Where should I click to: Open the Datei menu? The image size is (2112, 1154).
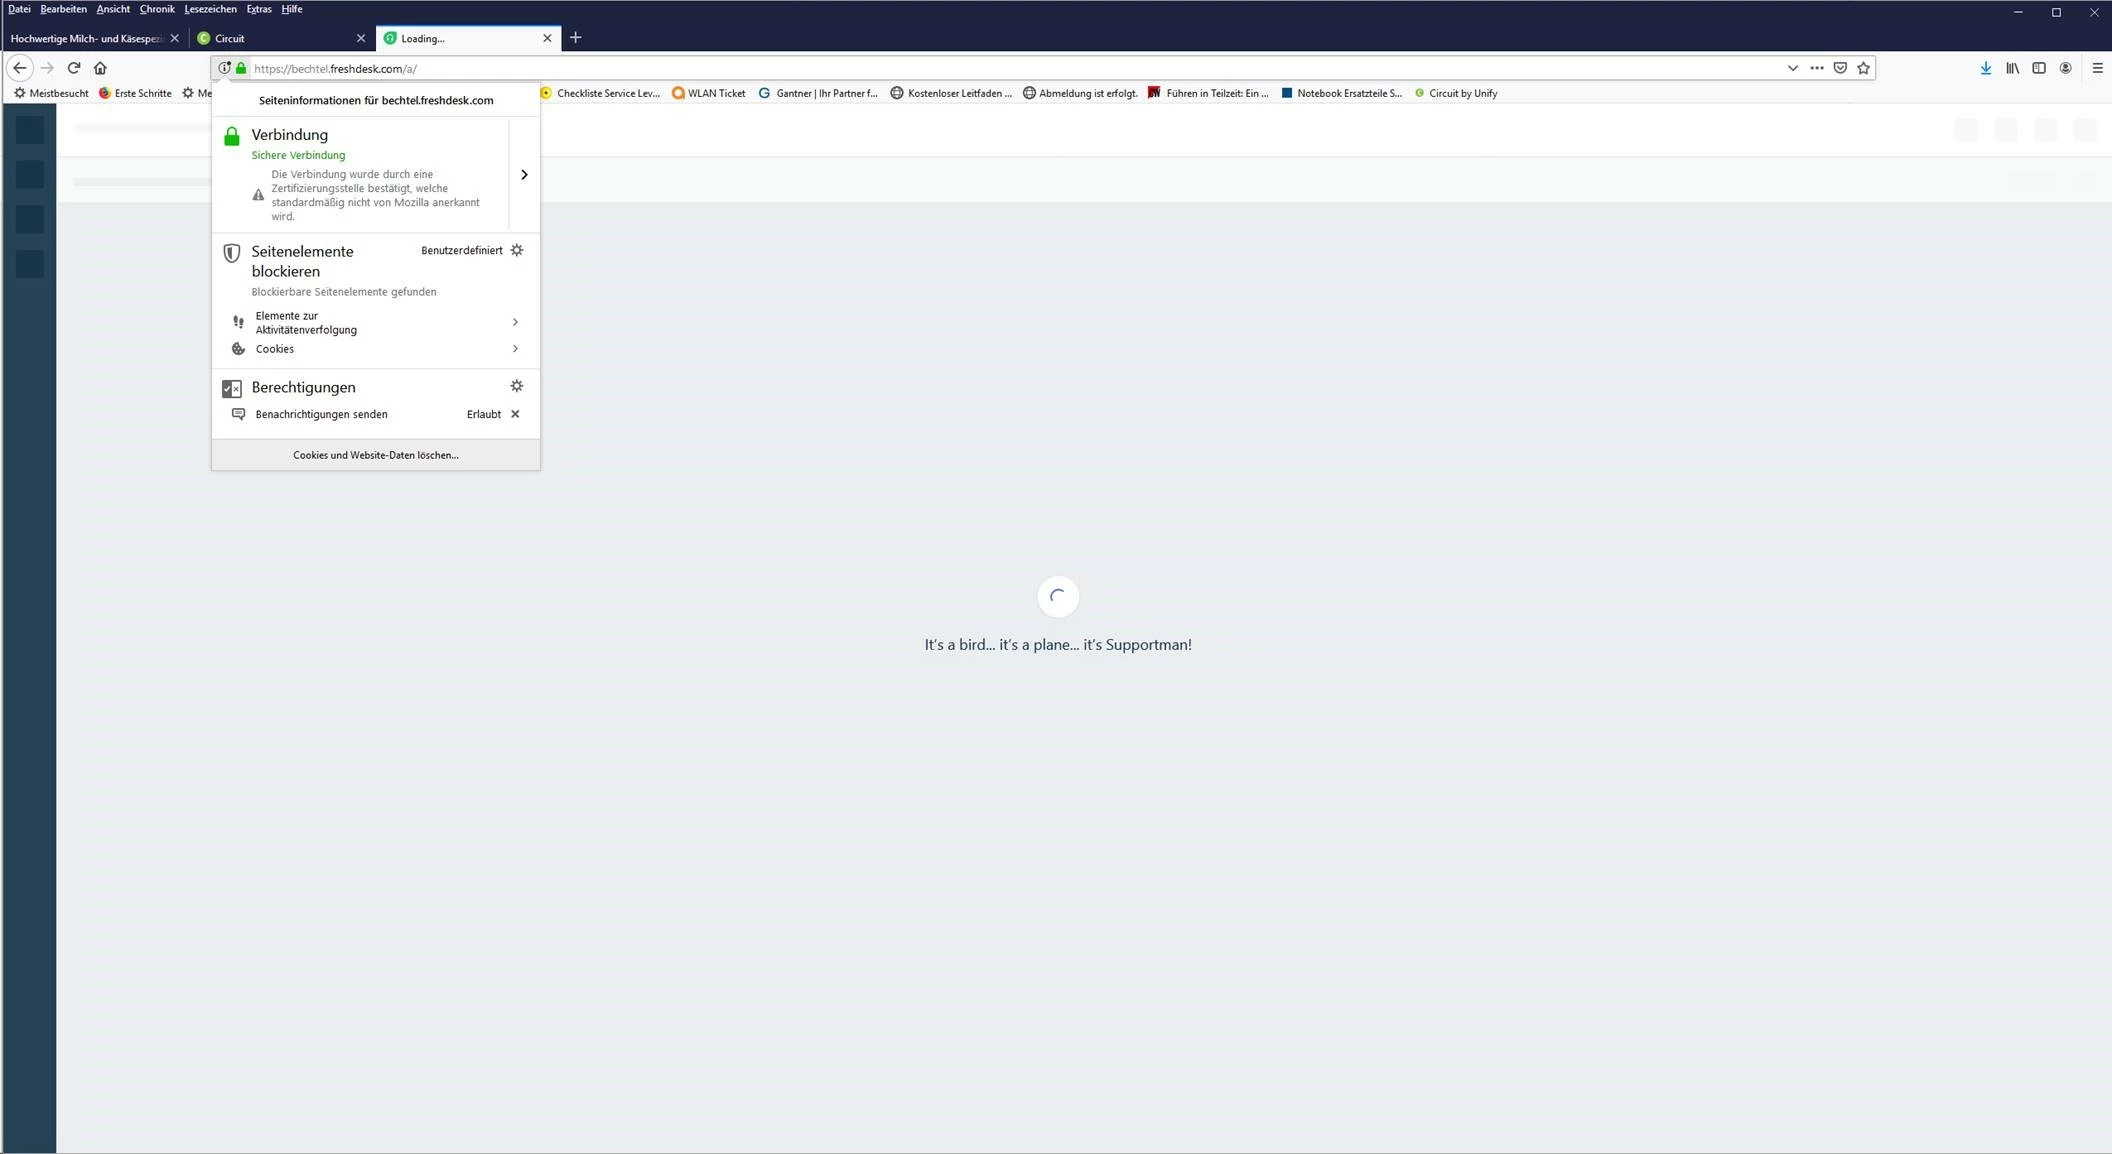(19, 9)
